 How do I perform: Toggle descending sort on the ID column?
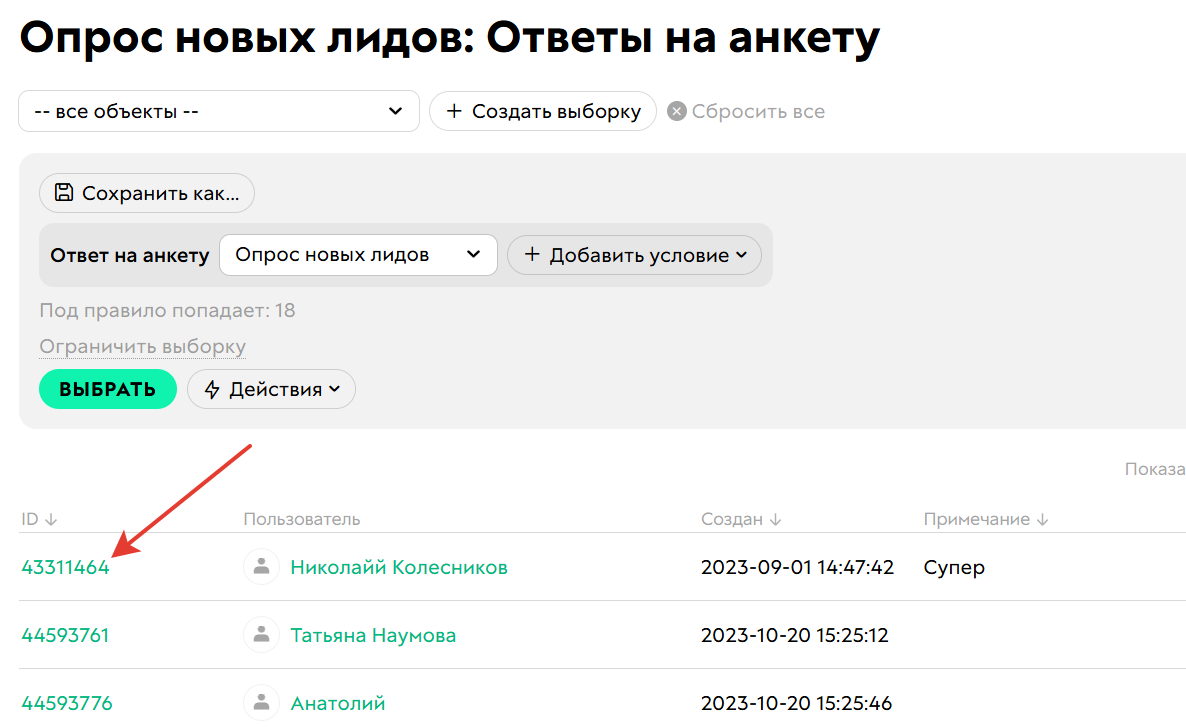click(x=50, y=518)
